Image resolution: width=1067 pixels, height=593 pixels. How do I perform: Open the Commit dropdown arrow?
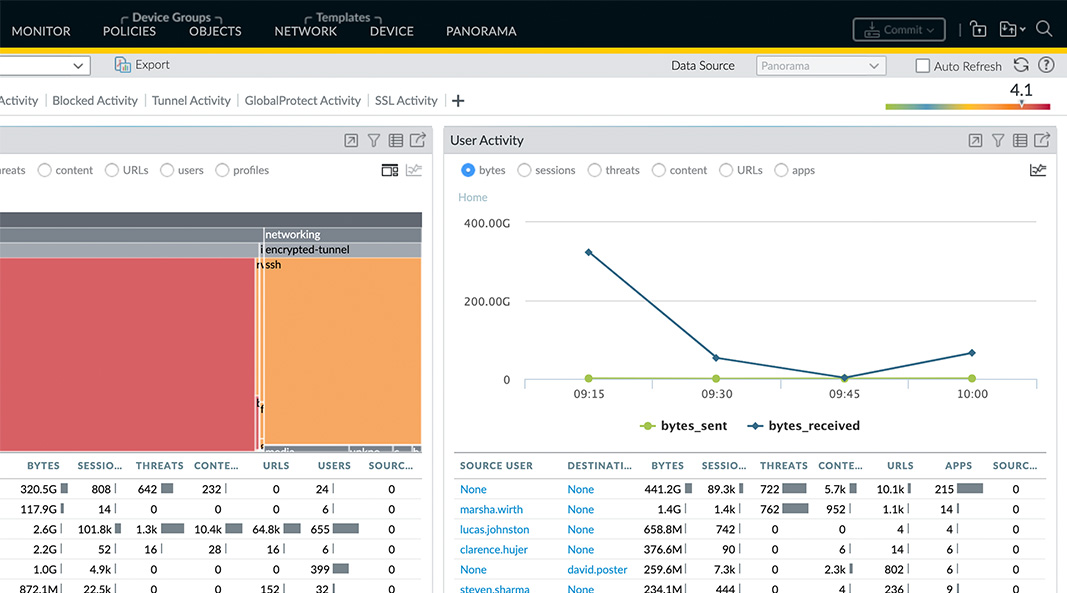click(931, 29)
